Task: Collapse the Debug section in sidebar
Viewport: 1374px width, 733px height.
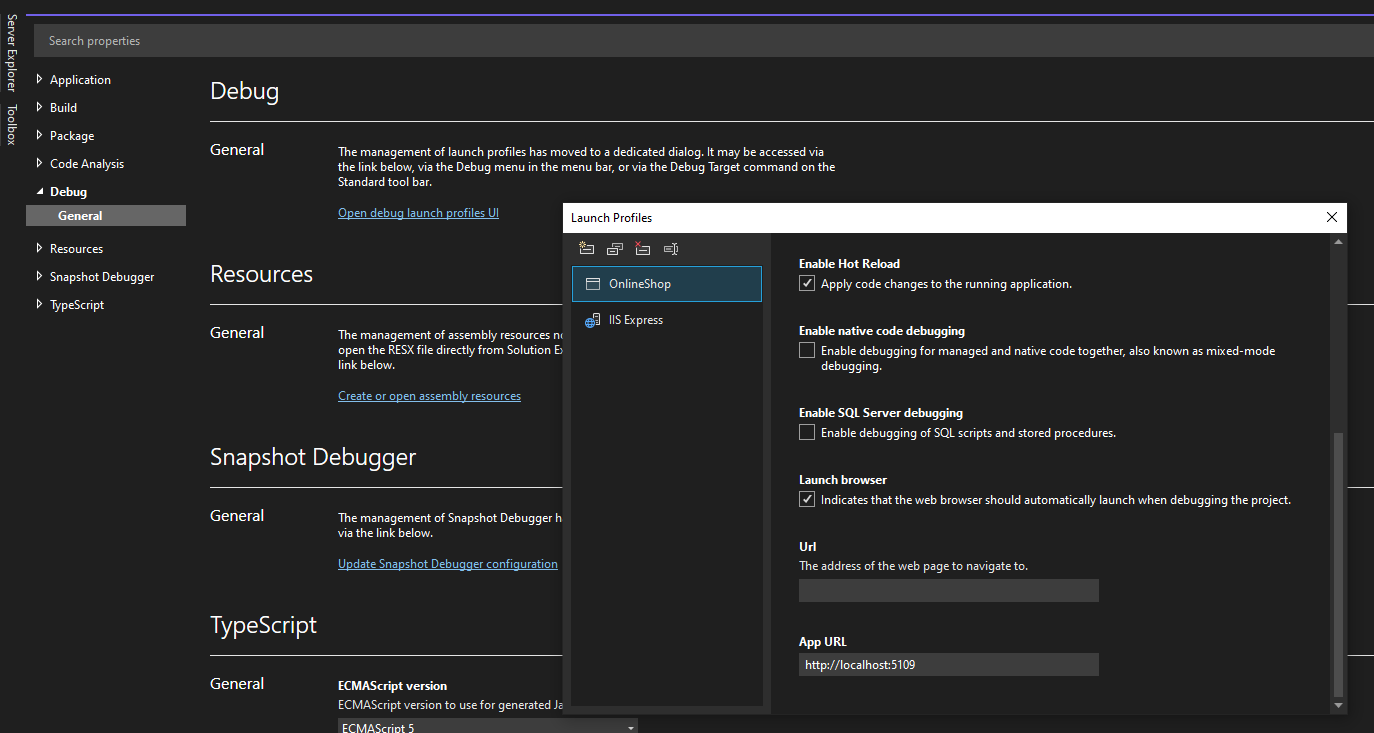Action: tap(40, 192)
